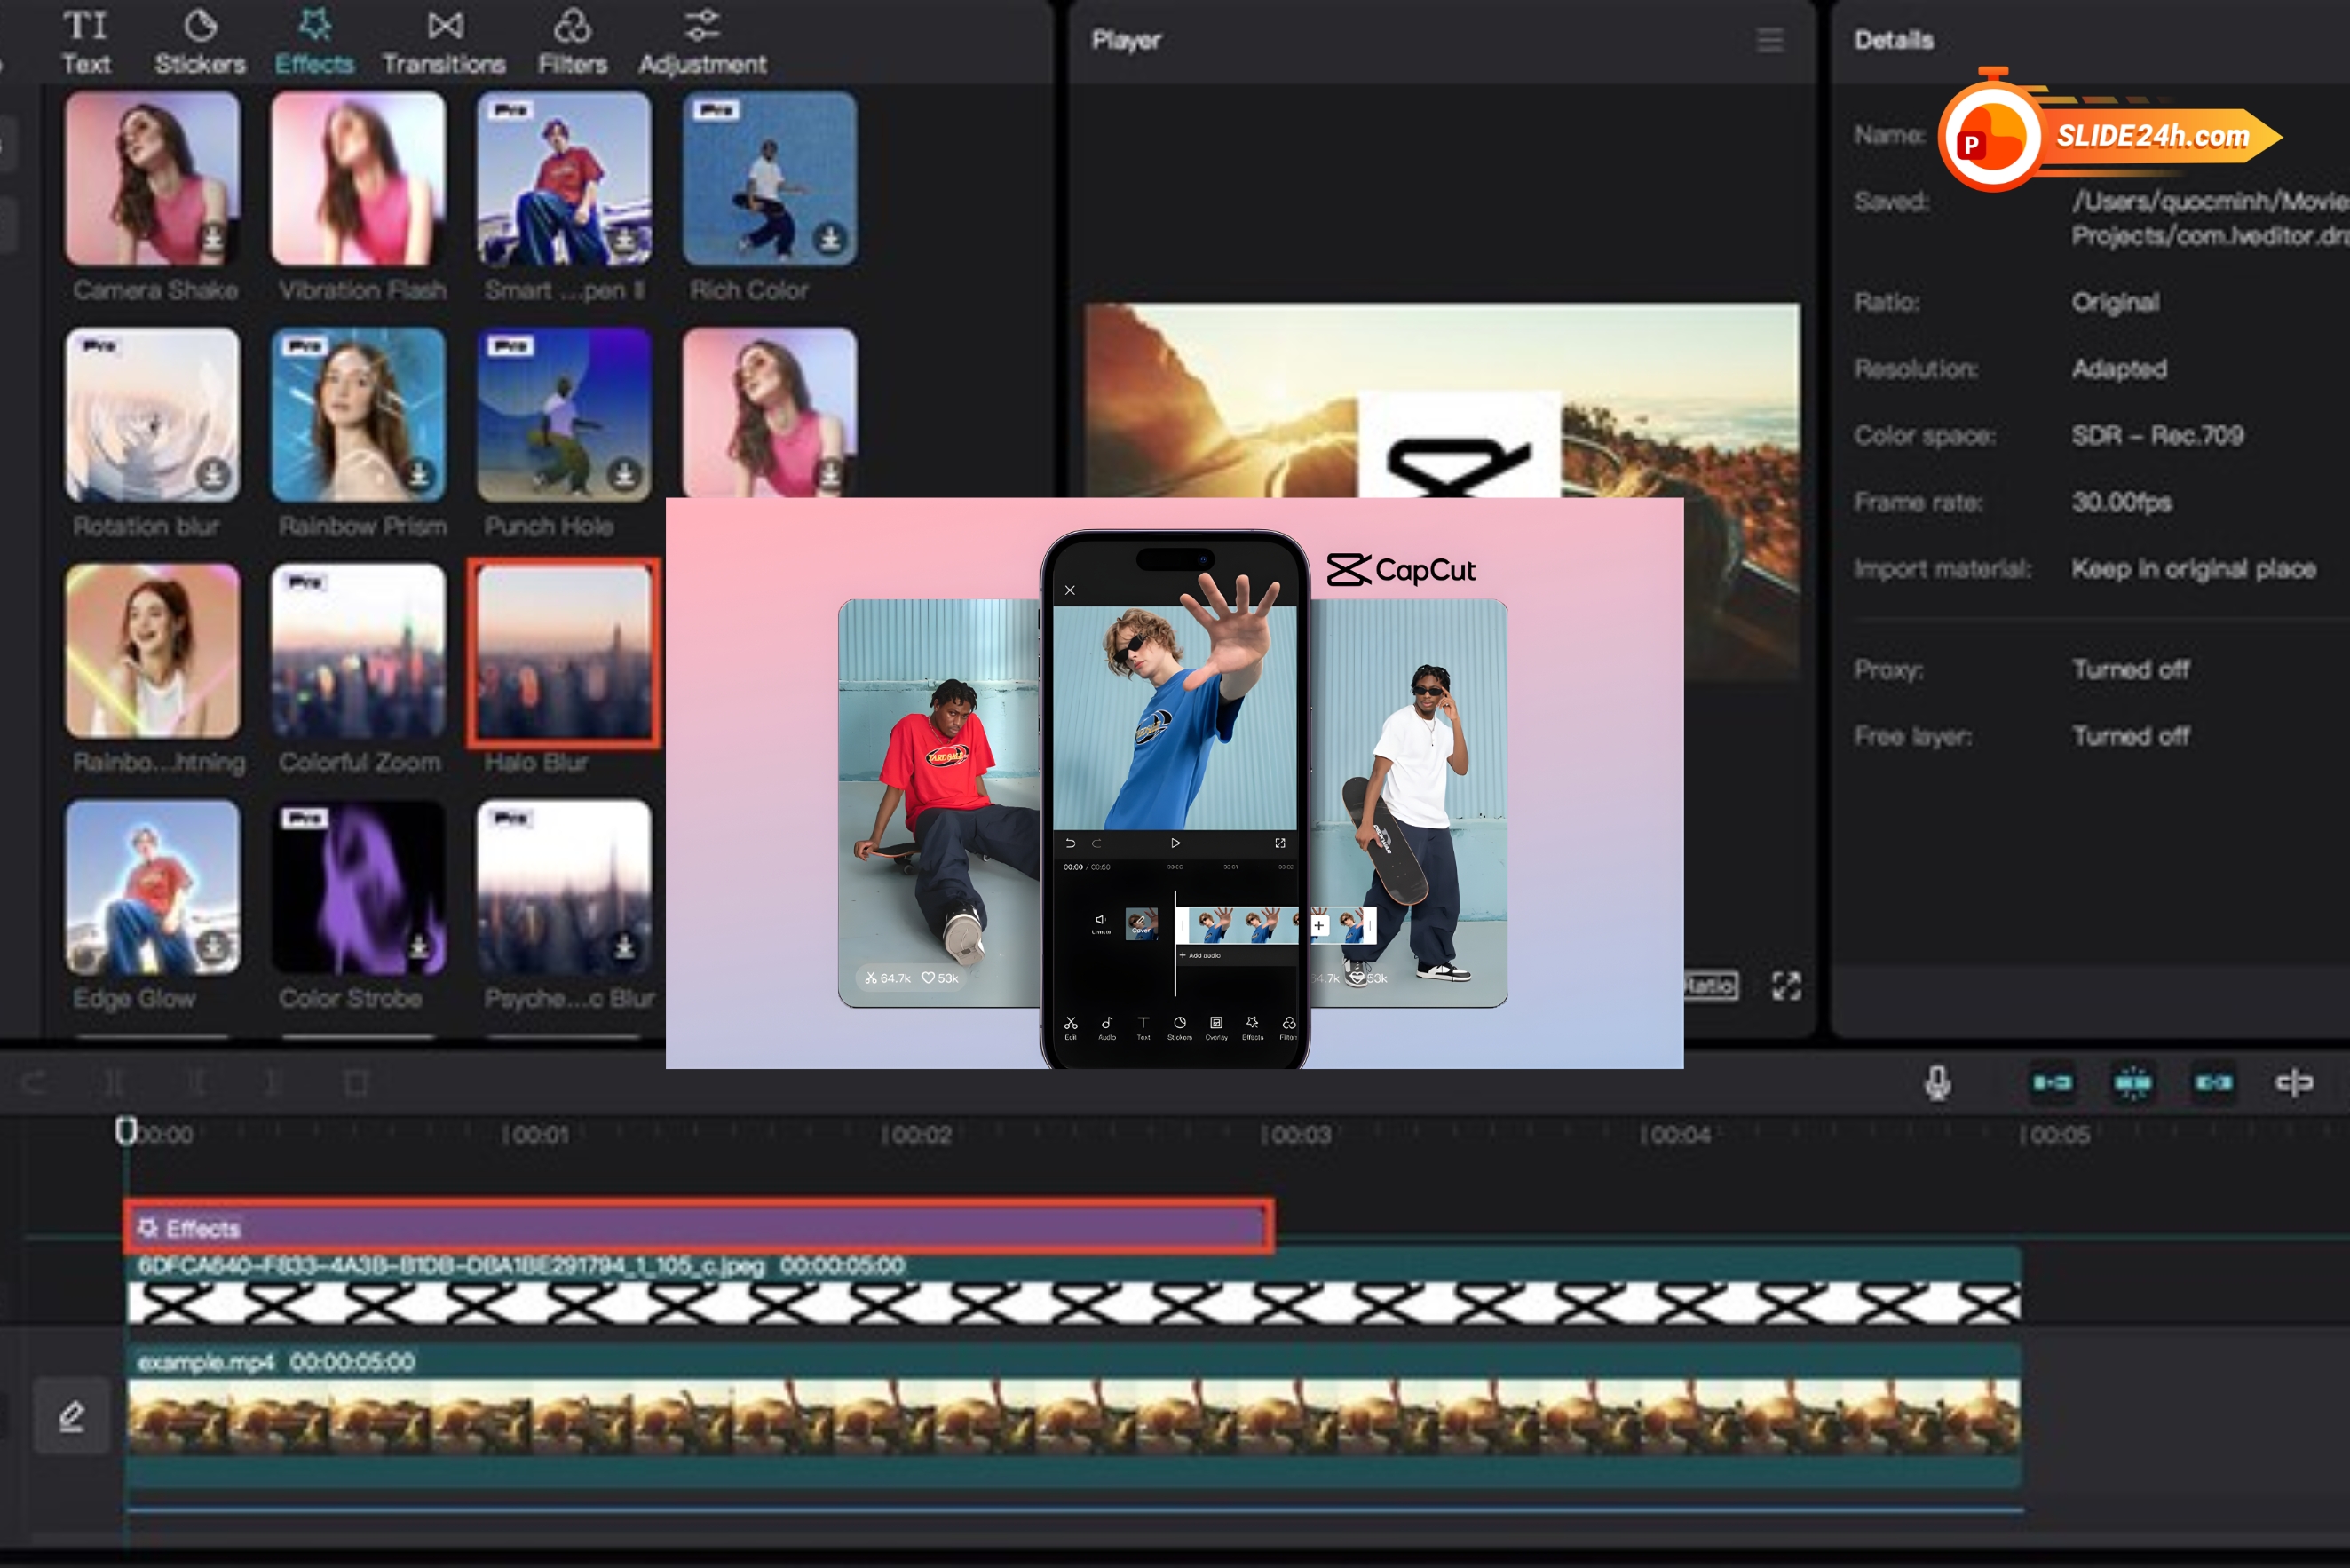Click the download icon on Camera Shake
Screen dimensions: 2350x1568
click(213, 239)
